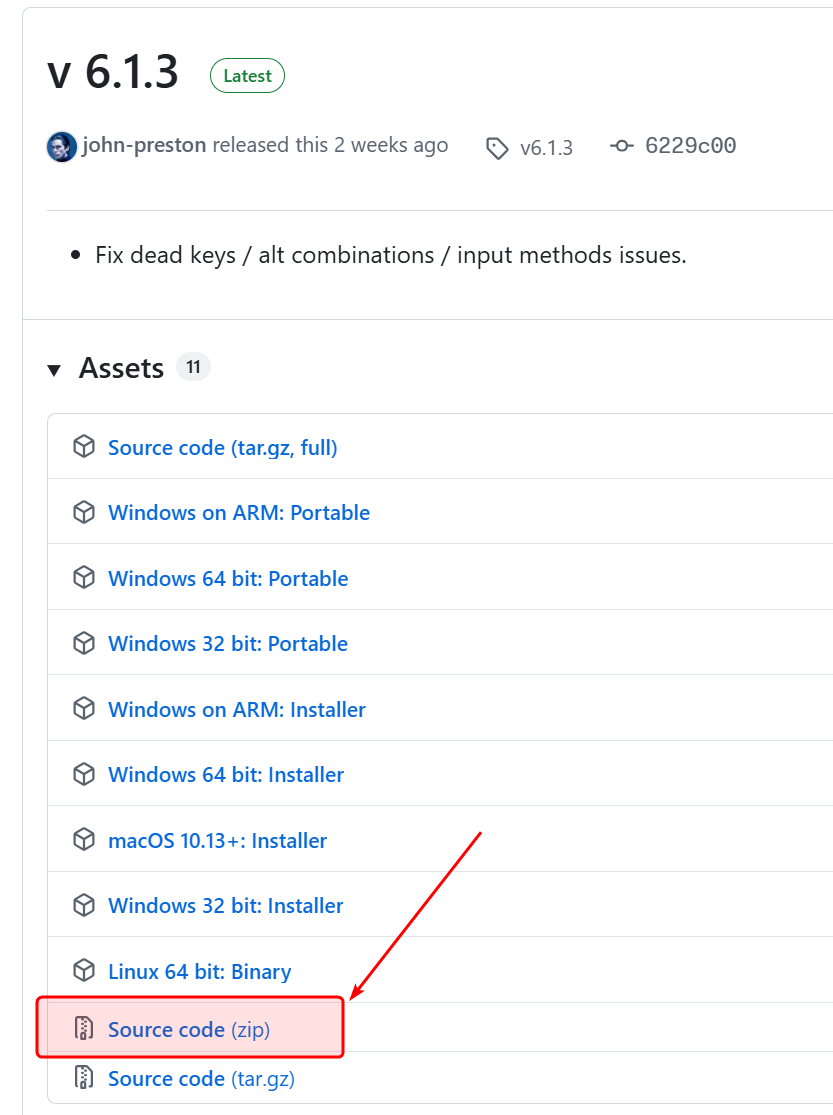This screenshot has width=833, height=1115.
Task: Open commit 6229c00
Action: click(x=690, y=146)
